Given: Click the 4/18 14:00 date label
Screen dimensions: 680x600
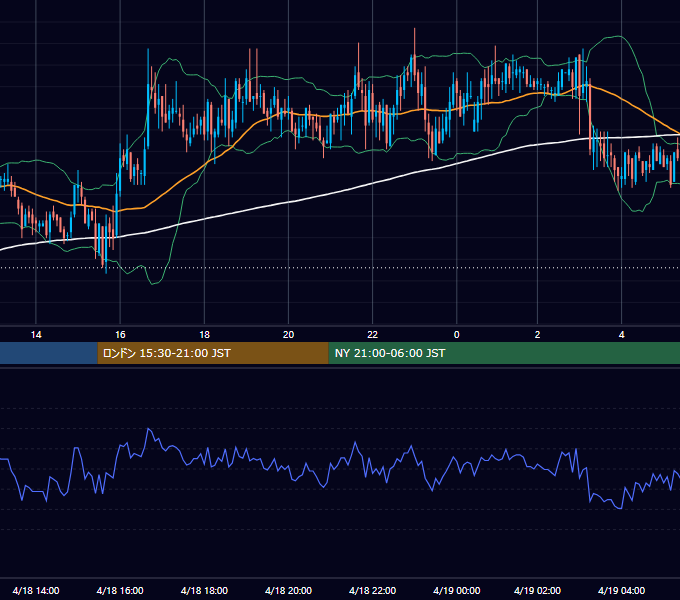Looking at the screenshot, I should pos(36,590).
